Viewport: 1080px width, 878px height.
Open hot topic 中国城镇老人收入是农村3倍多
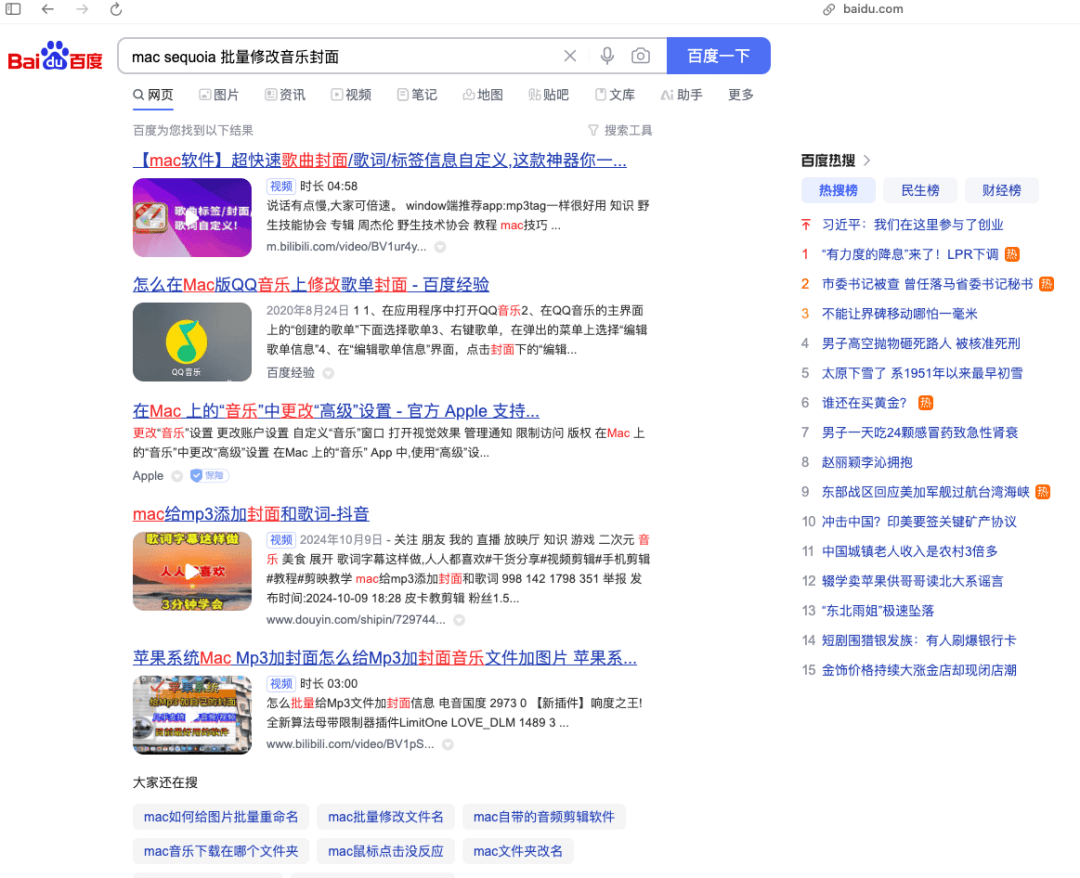[x=910, y=551]
